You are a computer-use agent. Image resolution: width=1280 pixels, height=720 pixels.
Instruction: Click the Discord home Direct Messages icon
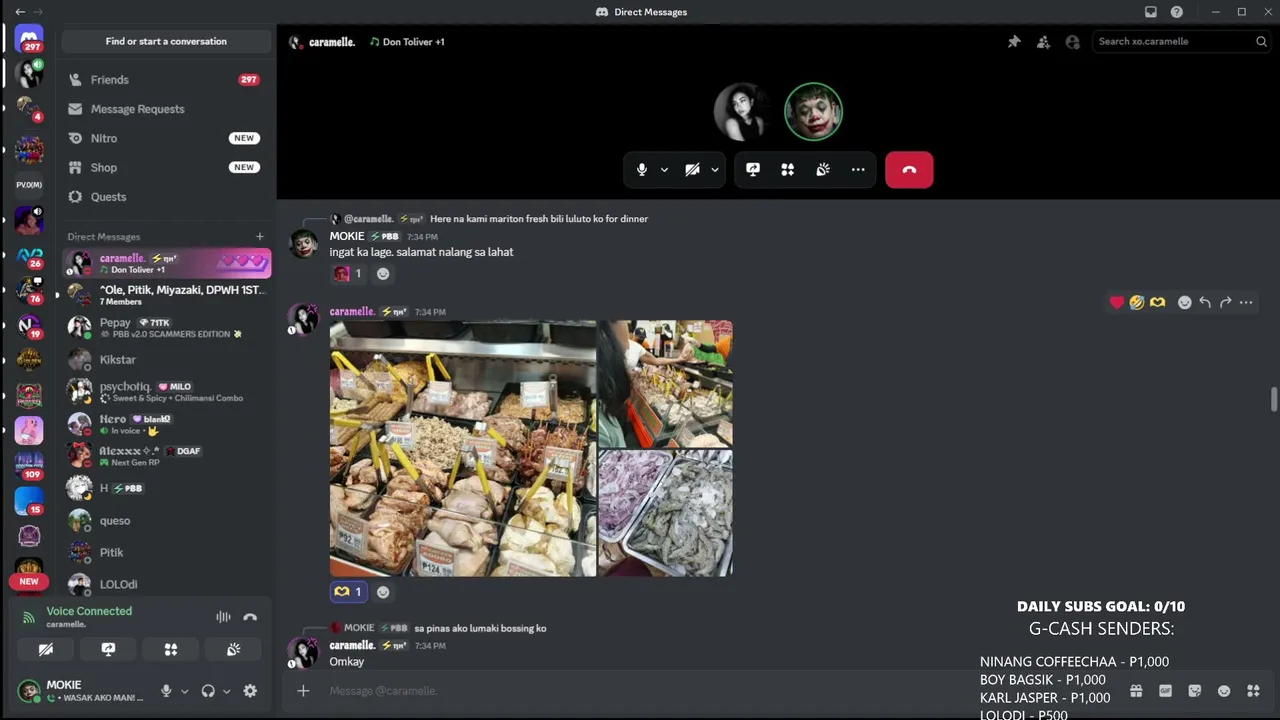click(x=29, y=39)
